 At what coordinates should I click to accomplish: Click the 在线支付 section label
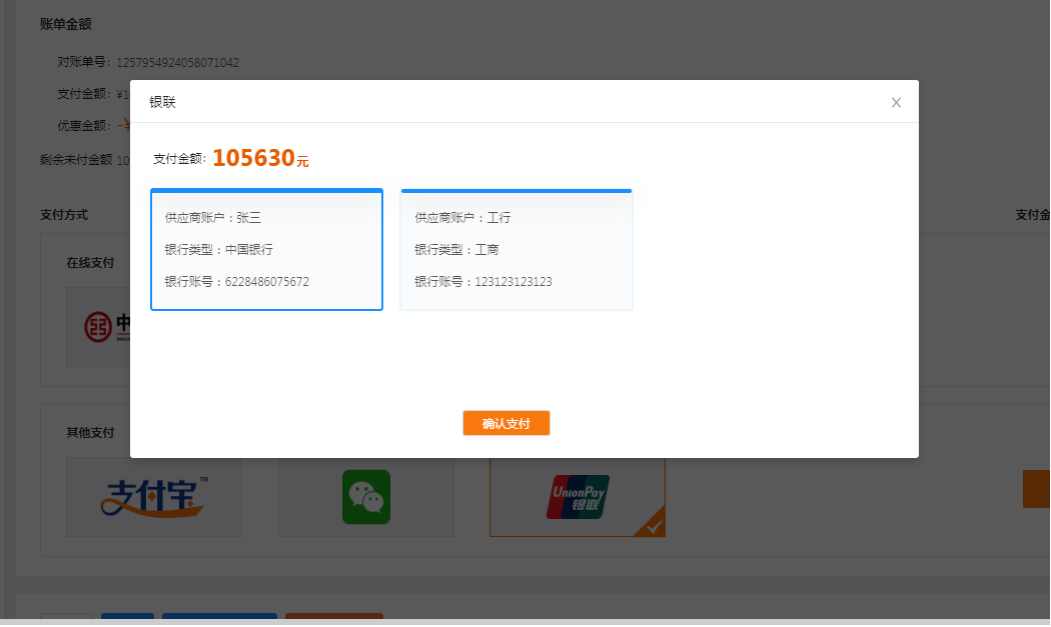(x=90, y=263)
